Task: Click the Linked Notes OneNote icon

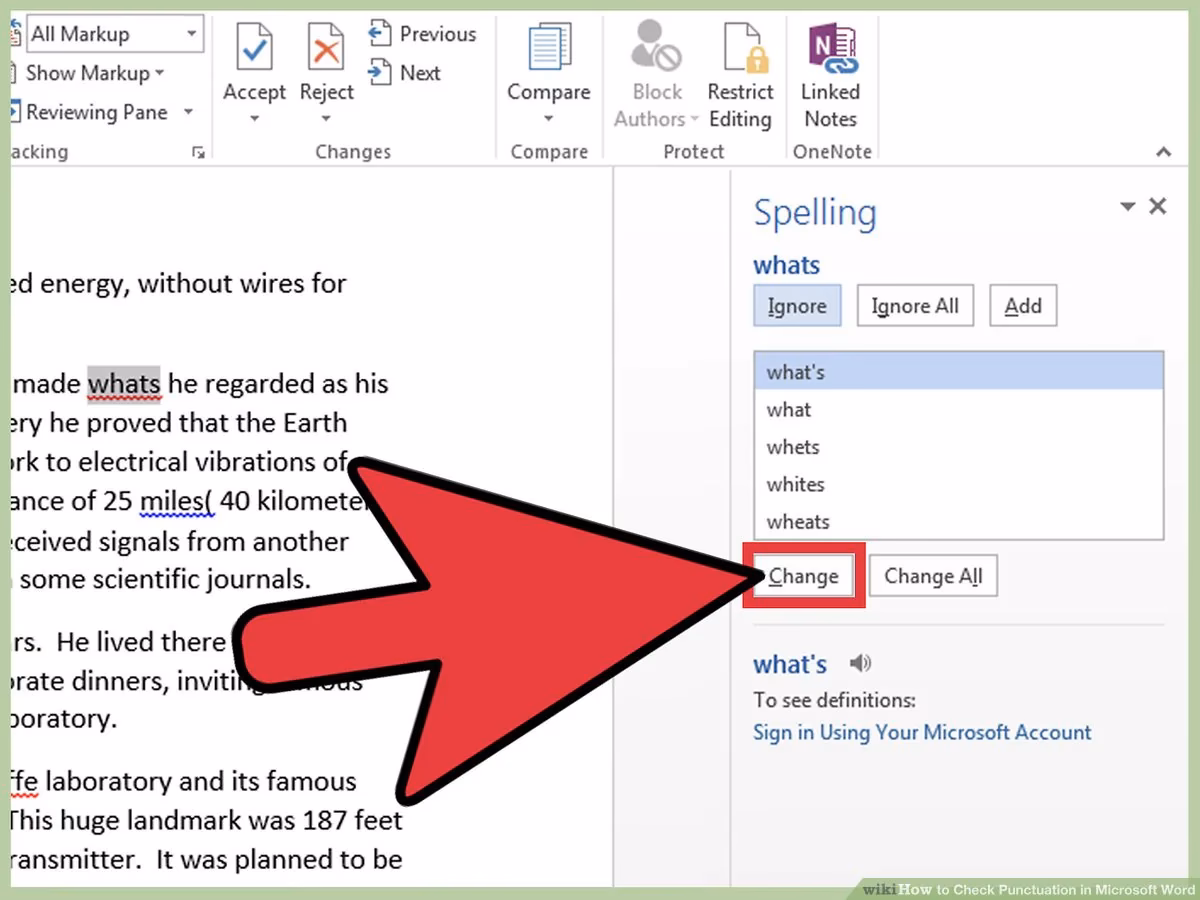Action: (x=831, y=45)
